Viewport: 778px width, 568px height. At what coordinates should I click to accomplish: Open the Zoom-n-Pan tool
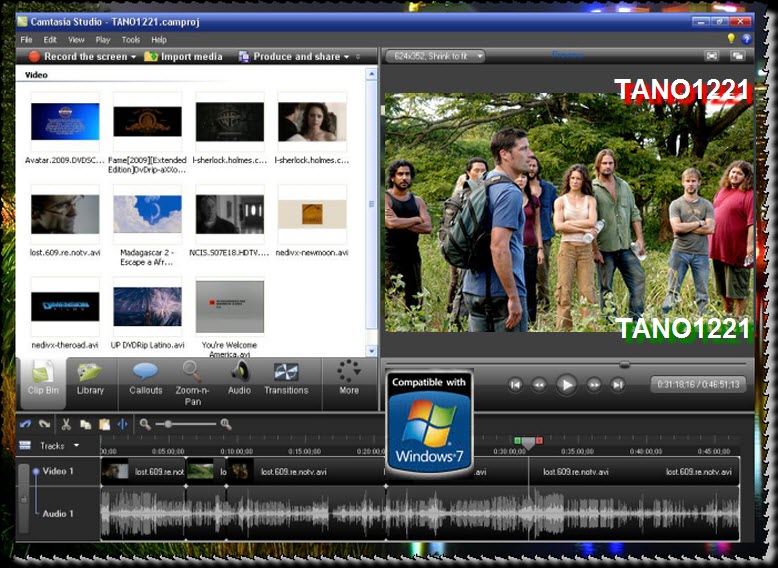pyautogui.click(x=192, y=381)
